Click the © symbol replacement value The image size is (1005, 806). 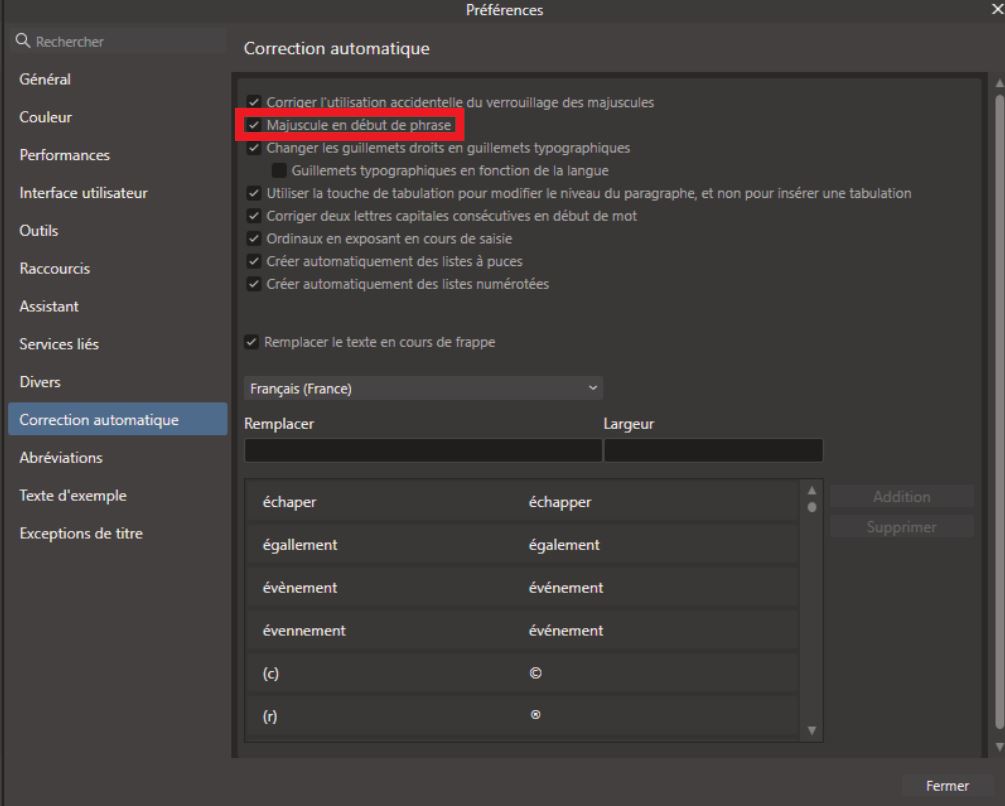536,673
